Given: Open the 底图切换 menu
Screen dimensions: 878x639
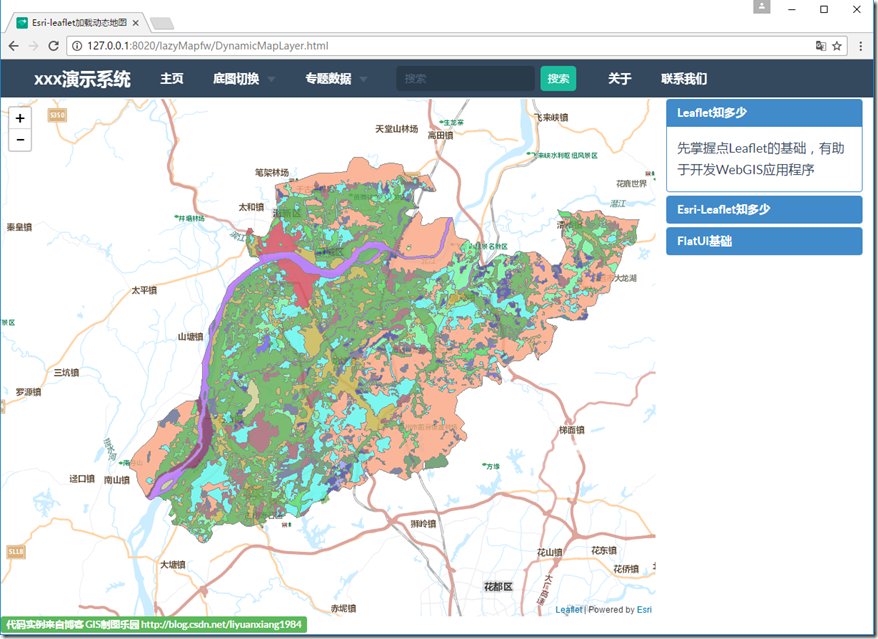Looking at the screenshot, I should click(x=236, y=79).
